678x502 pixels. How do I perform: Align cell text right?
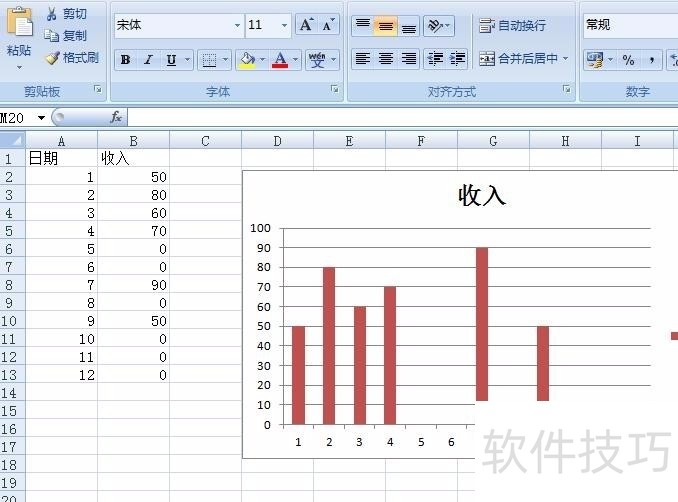click(x=408, y=58)
